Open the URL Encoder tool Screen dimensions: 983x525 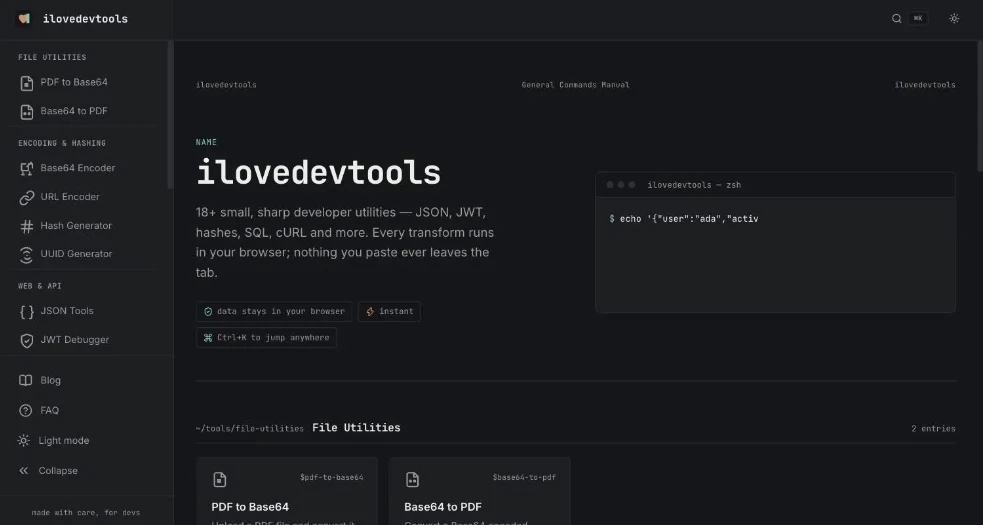tap(83, 197)
